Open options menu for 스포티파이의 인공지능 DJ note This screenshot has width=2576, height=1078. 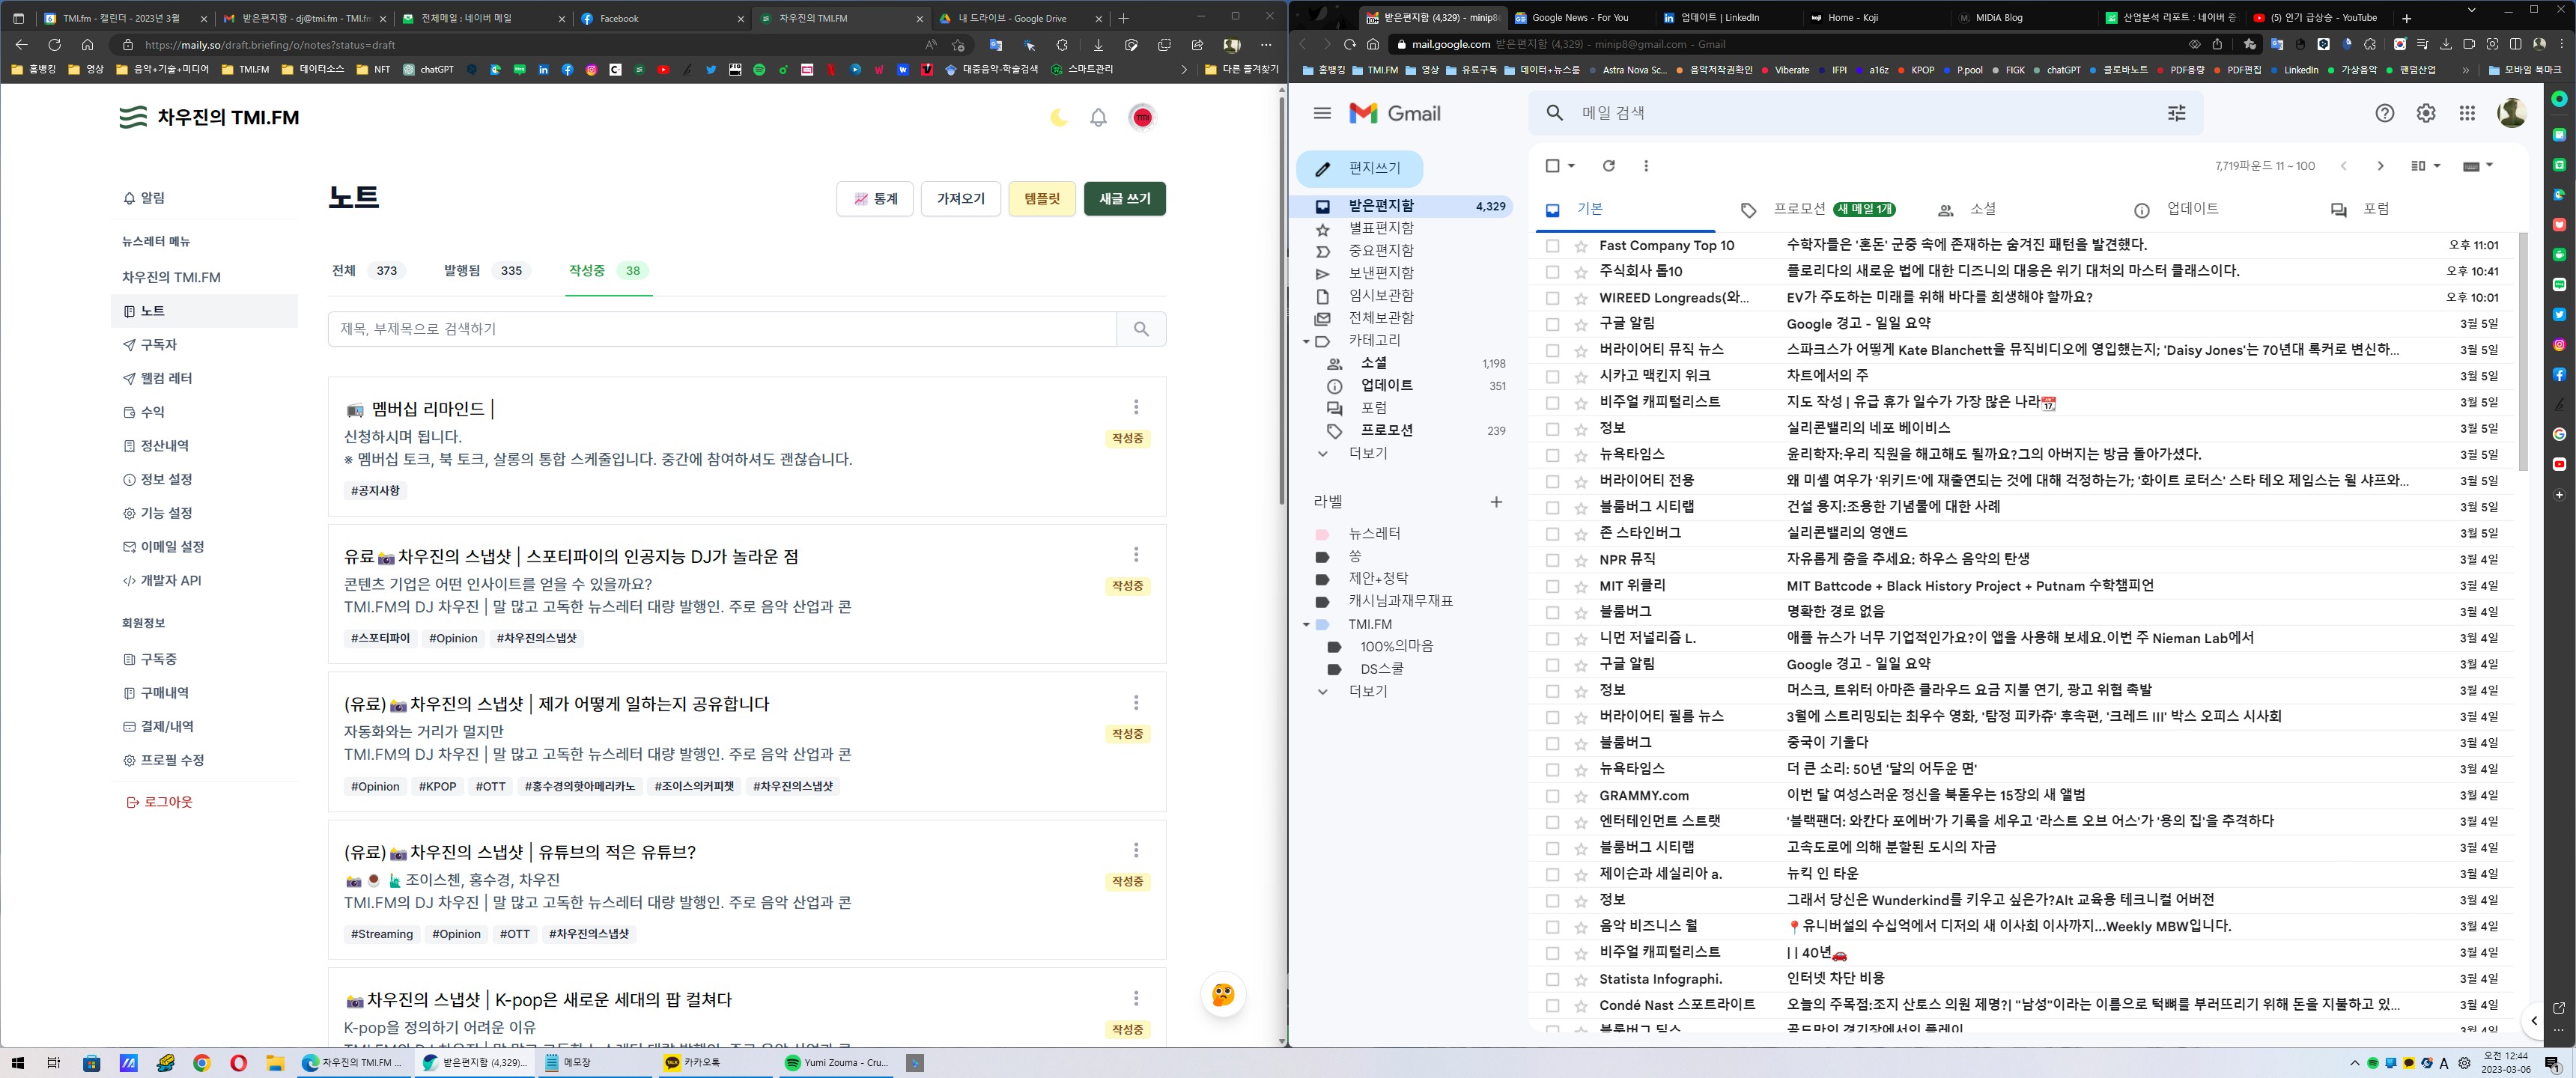[1136, 555]
